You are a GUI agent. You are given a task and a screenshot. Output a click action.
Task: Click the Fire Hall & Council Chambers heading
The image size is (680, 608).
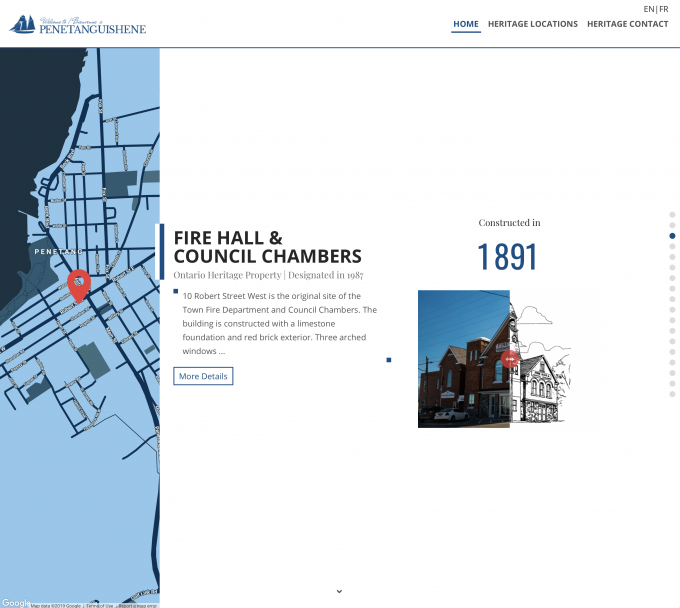click(267, 247)
